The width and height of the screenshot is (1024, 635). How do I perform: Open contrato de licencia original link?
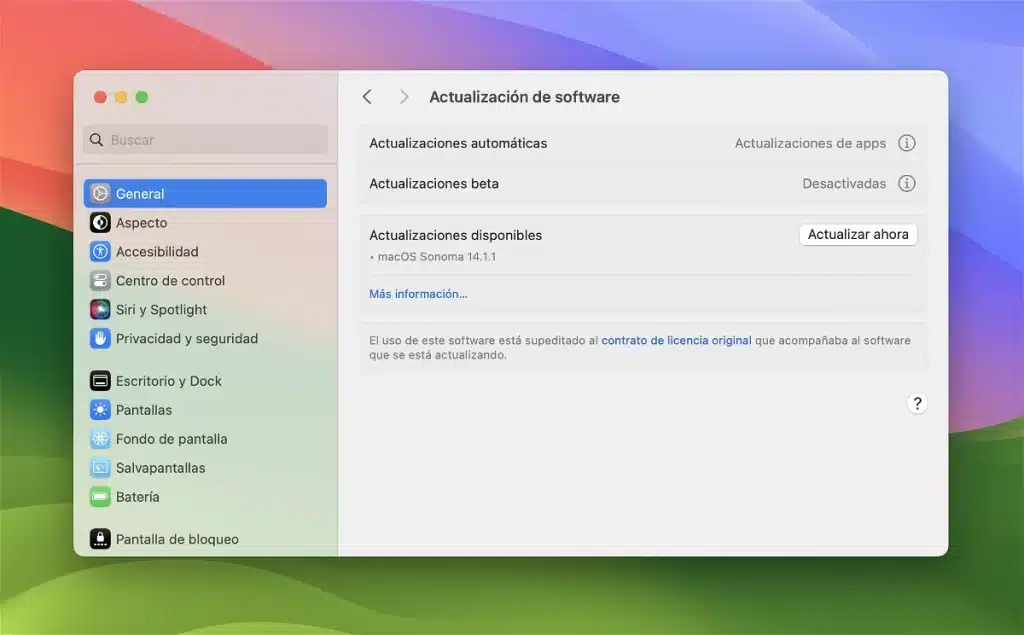coord(676,340)
